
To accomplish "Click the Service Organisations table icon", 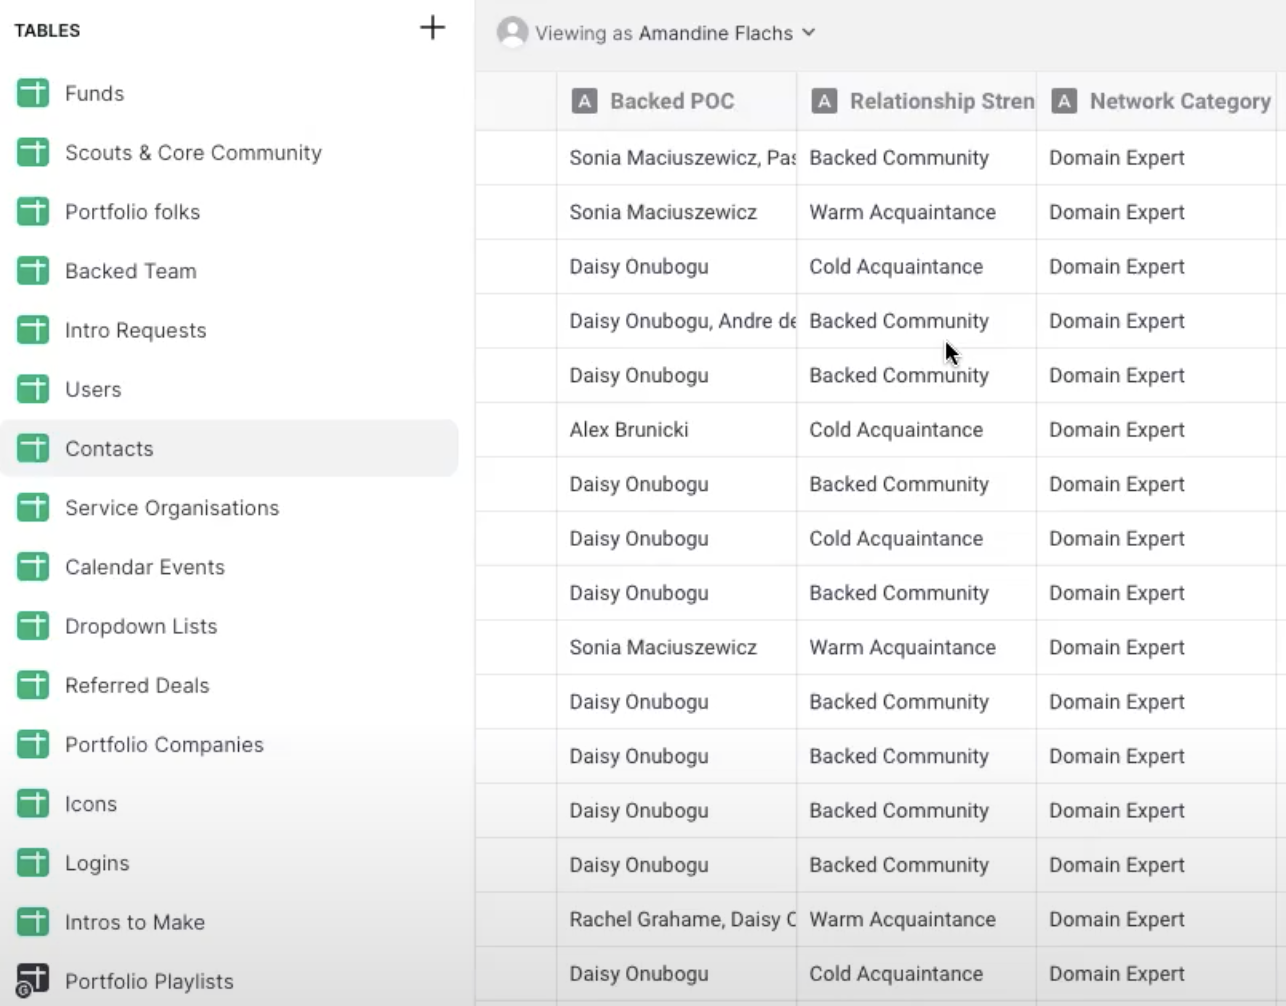I will [x=33, y=507].
